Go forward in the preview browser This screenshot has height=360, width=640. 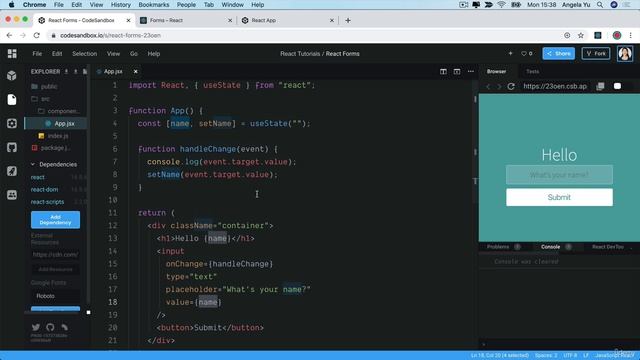[x=499, y=87]
